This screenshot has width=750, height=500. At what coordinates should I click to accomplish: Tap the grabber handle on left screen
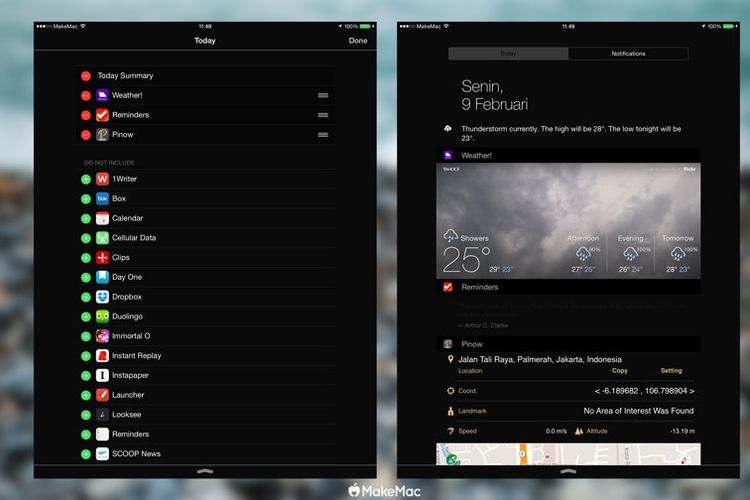(x=205, y=471)
